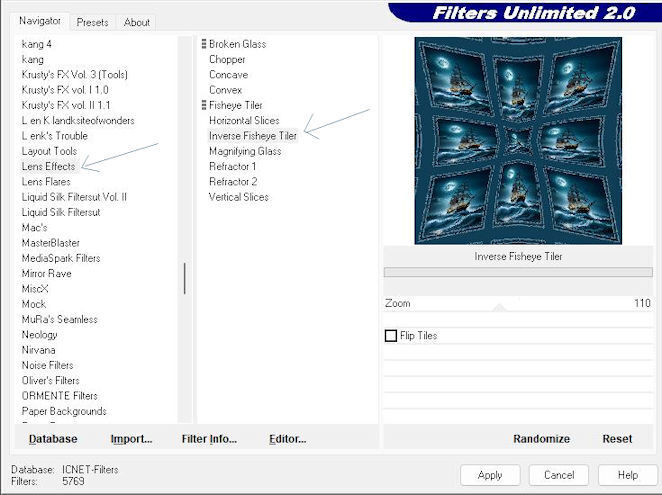This screenshot has width=662, height=495.
Task: Click the Fisheye Tiler grip icon
Action: coord(204,105)
